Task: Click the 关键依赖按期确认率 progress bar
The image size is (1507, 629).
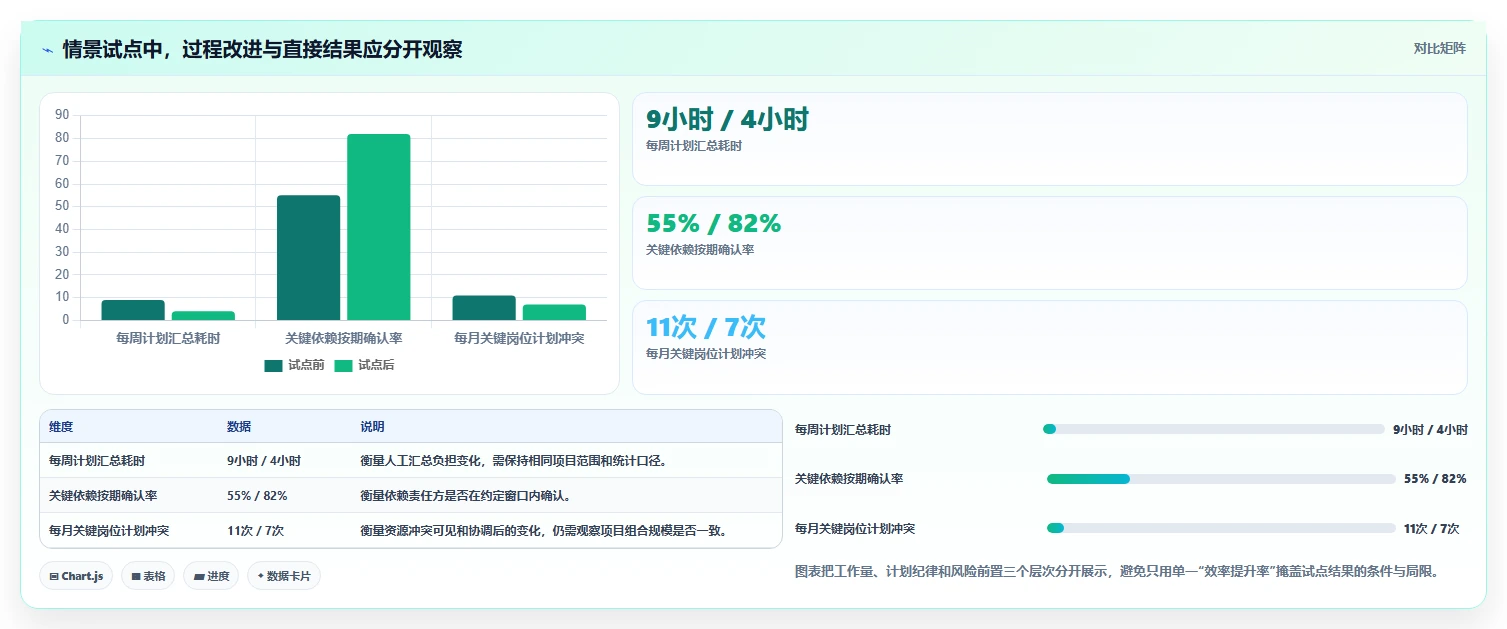Action: coord(1221,479)
